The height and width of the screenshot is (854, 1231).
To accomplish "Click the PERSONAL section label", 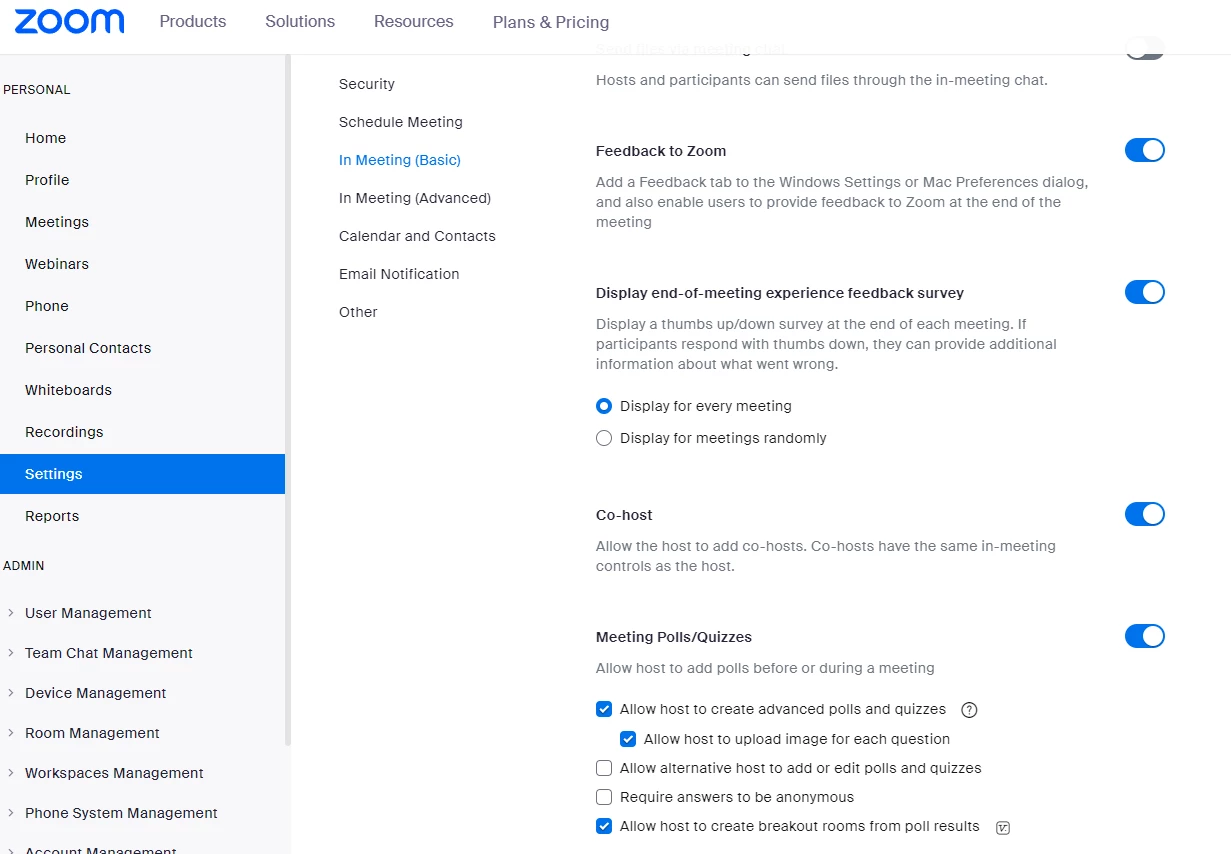I will 37,90.
